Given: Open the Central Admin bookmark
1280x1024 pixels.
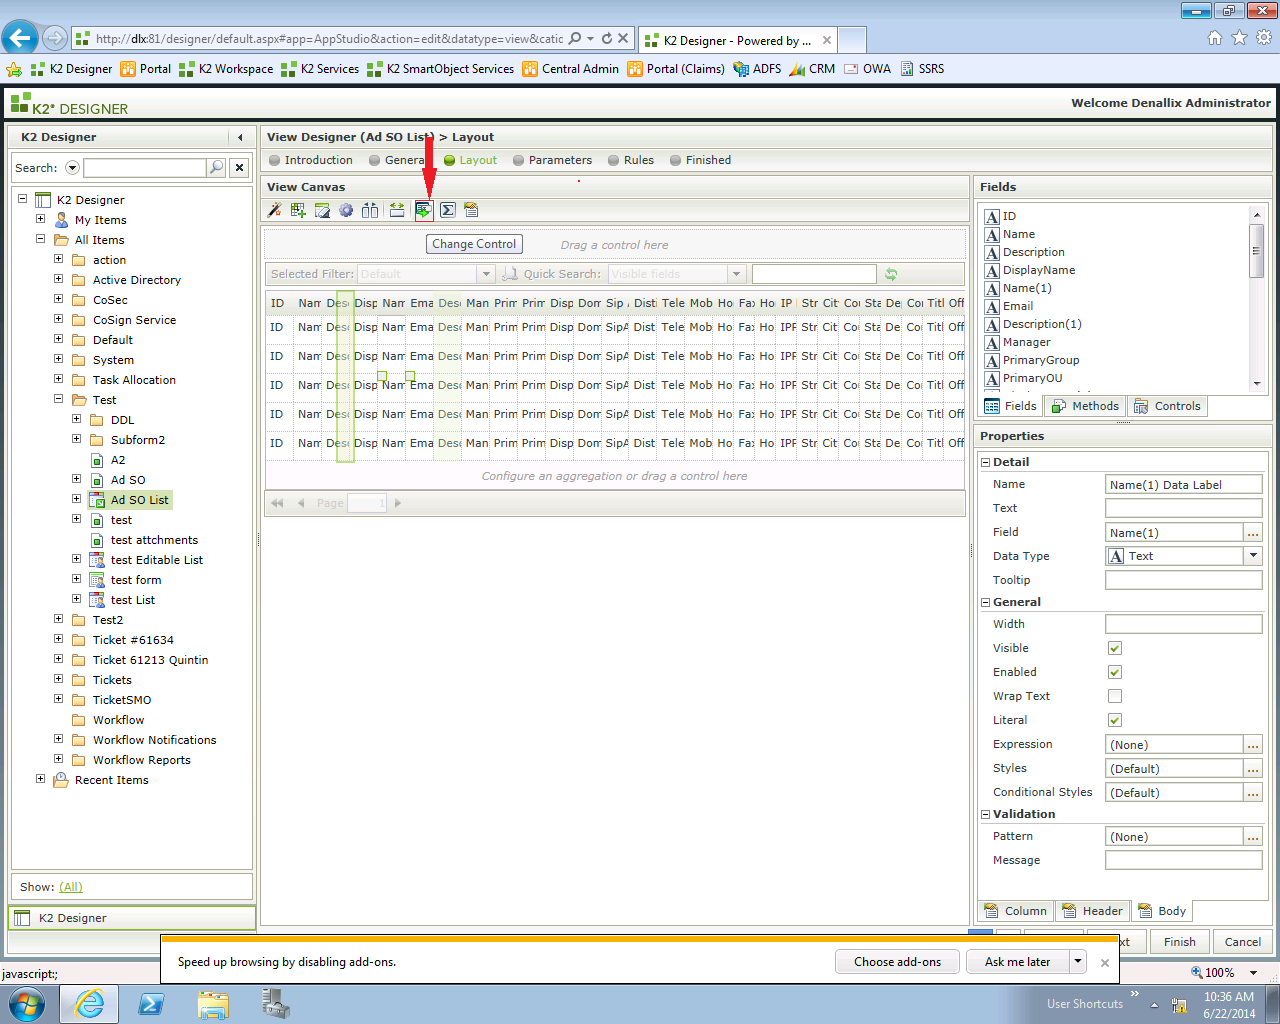Looking at the screenshot, I should coord(570,69).
